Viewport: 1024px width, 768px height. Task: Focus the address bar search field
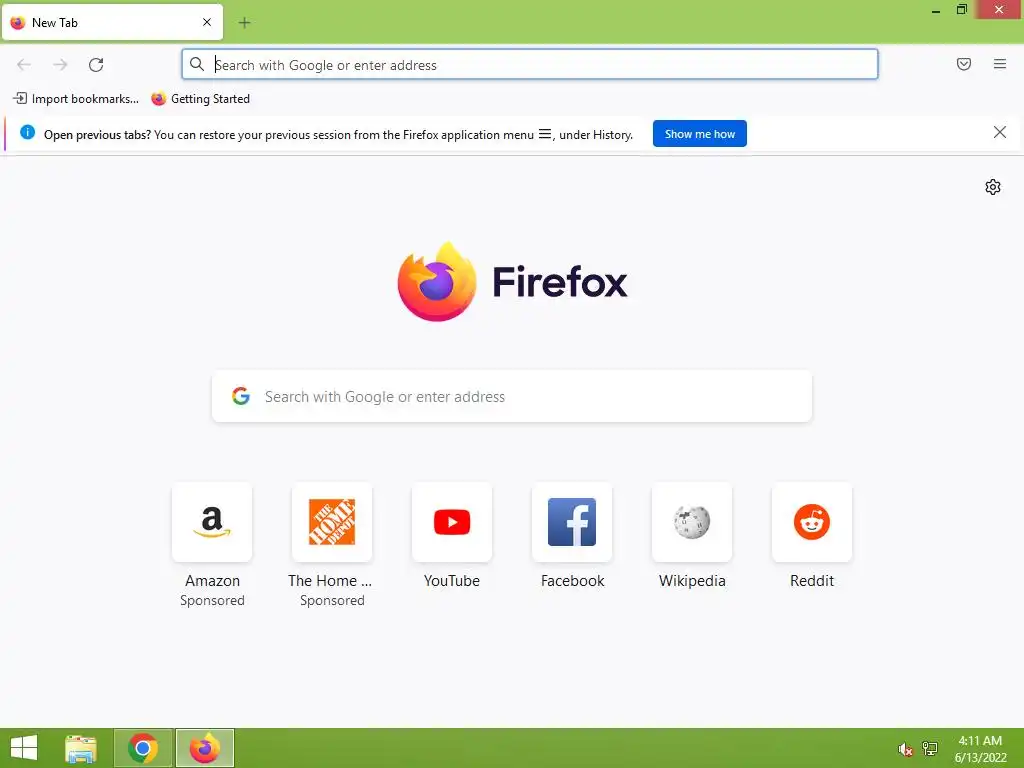530,65
